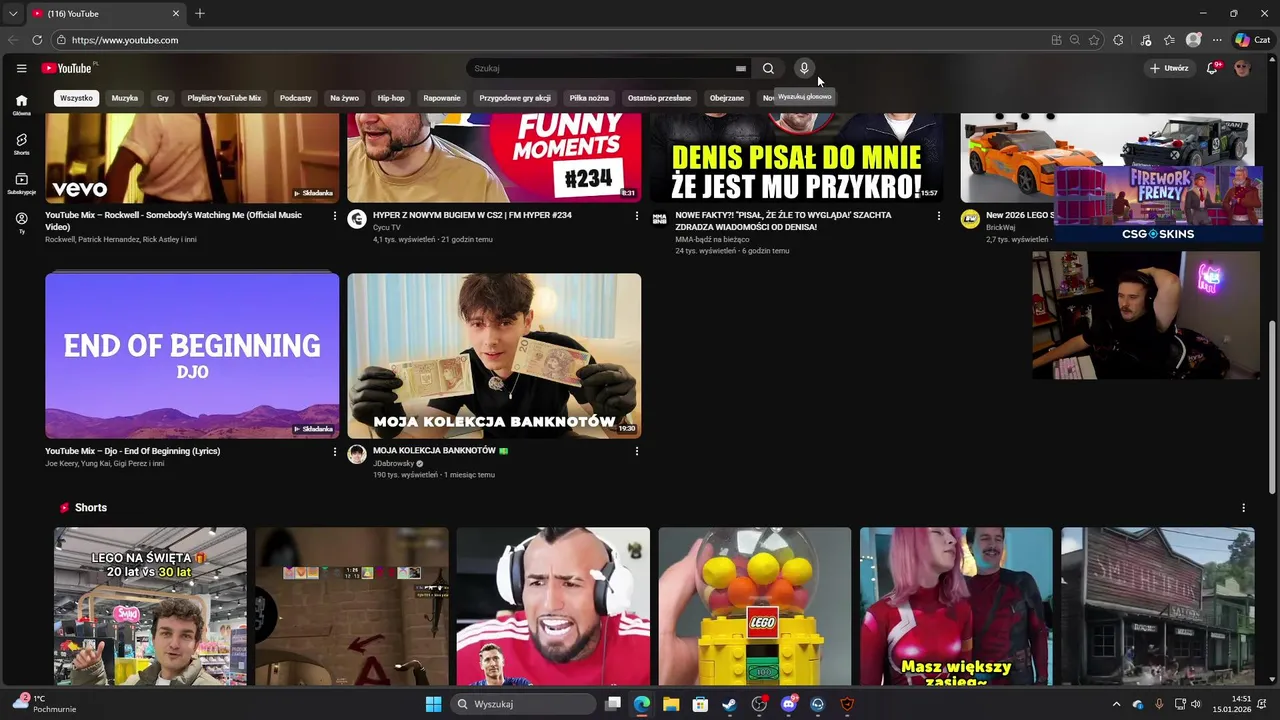The height and width of the screenshot is (720, 1280).
Task: Open options menu for NOWE FAKTY video
Action: tap(939, 216)
